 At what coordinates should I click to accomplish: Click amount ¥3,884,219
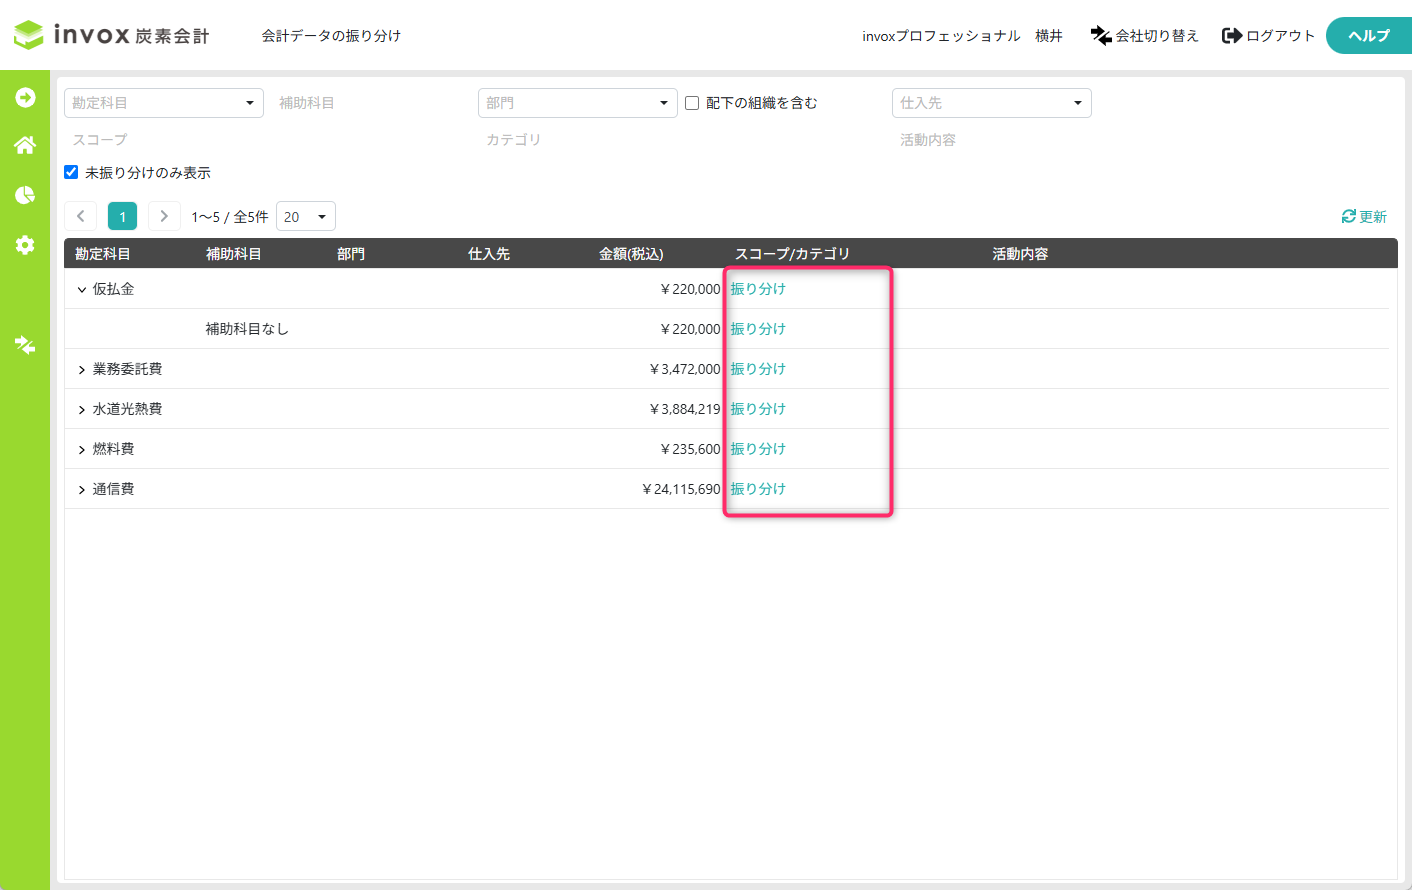point(685,409)
